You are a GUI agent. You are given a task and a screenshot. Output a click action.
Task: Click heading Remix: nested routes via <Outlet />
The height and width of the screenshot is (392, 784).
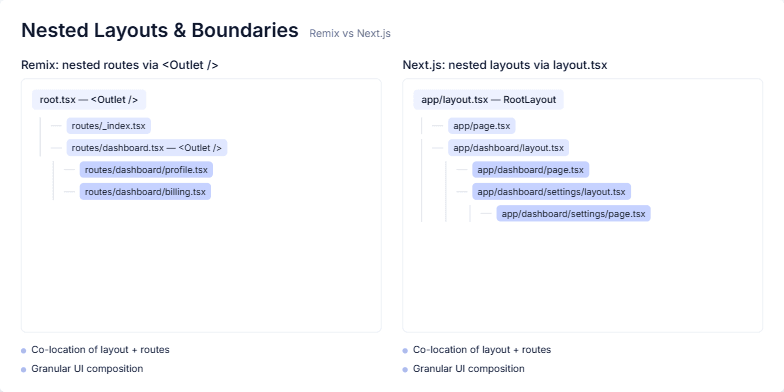(120, 65)
